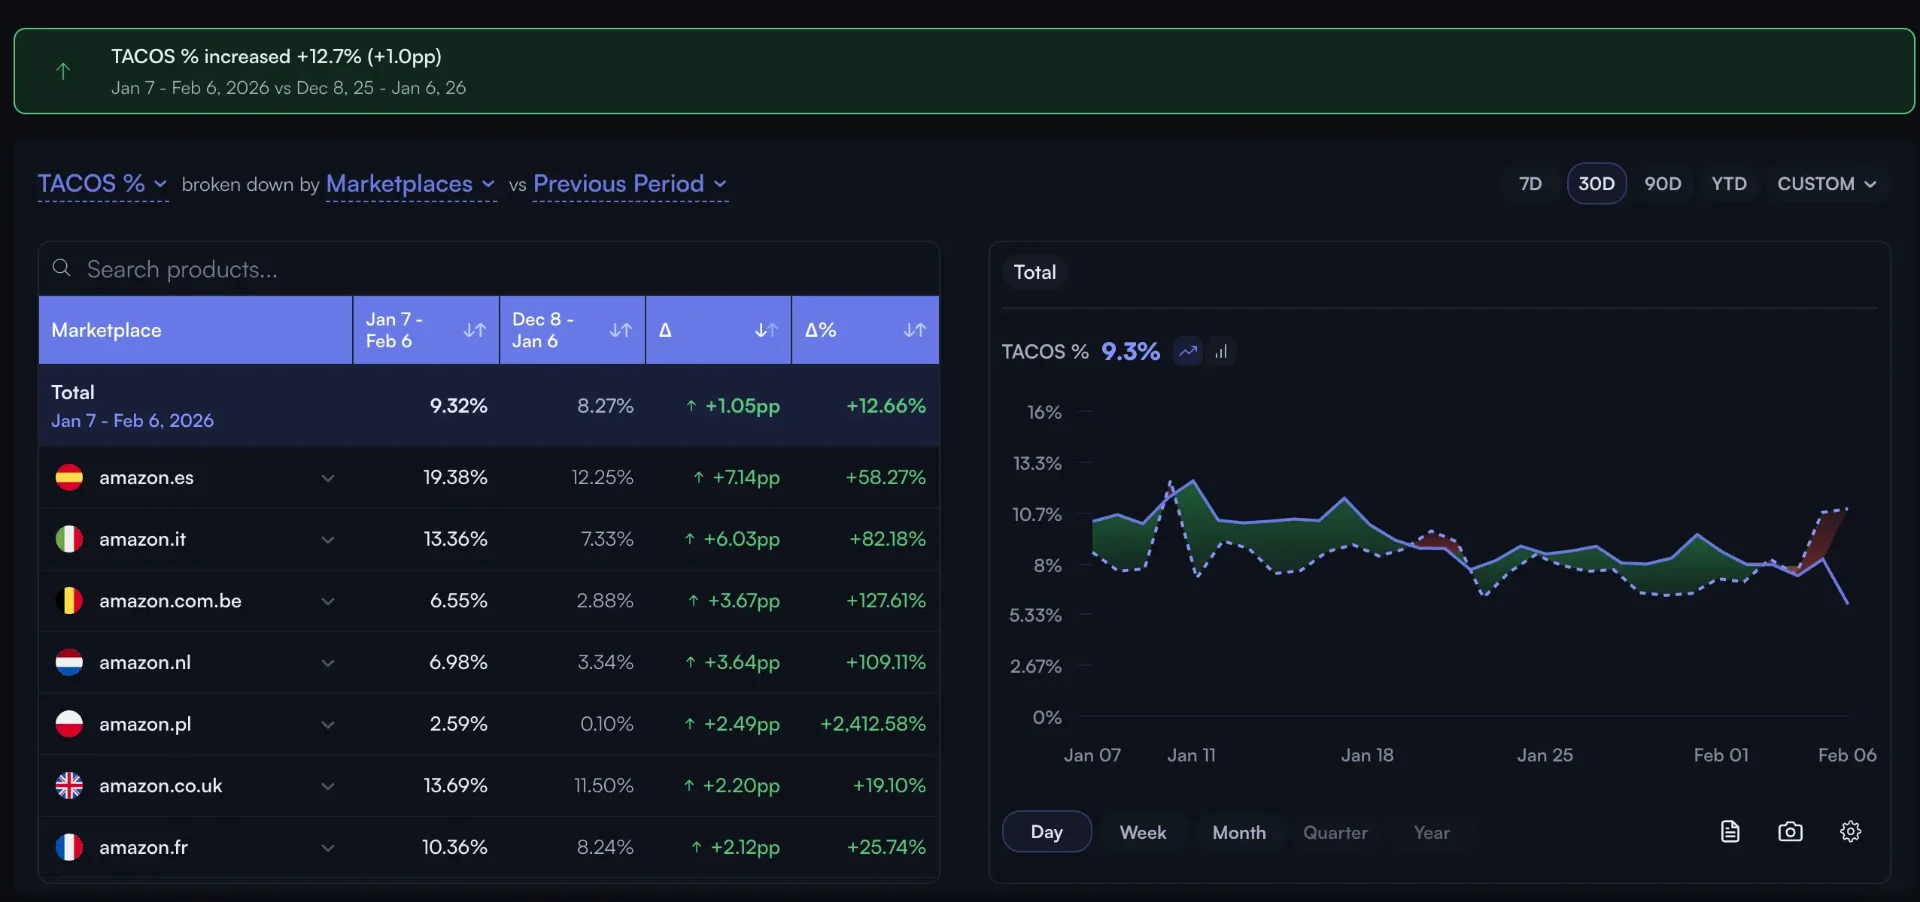Switch chart granularity to Month
Image resolution: width=1920 pixels, height=902 pixels.
tap(1238, 832)
